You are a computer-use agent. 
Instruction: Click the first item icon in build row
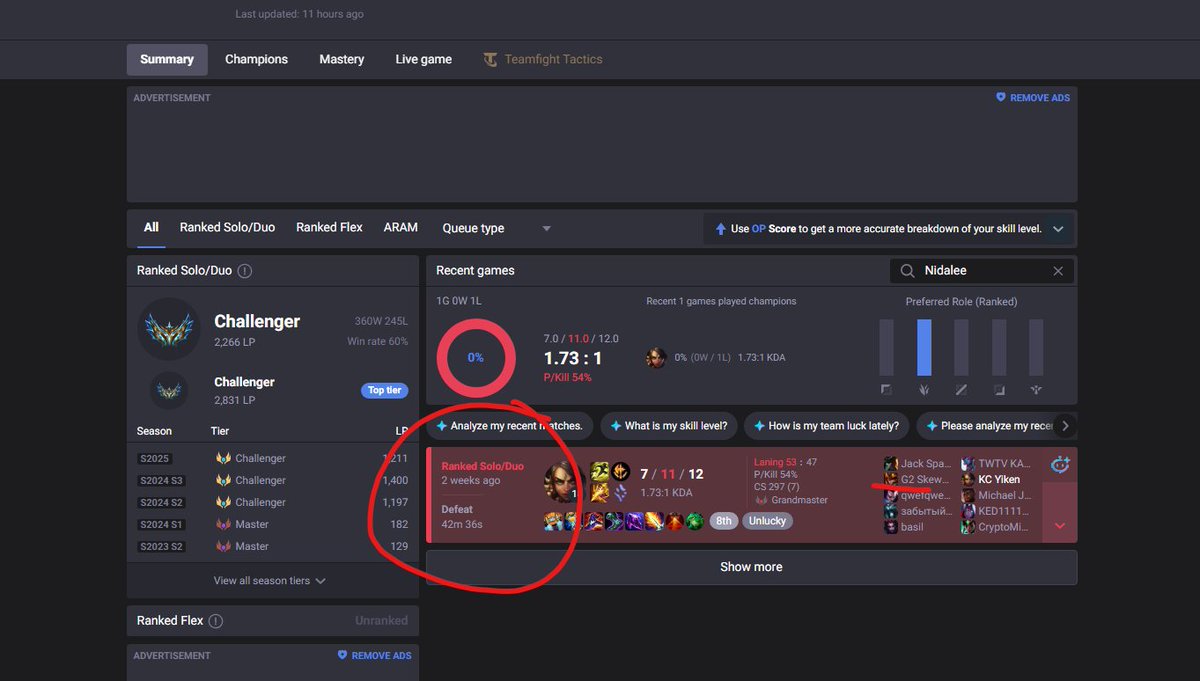[553, 521]
